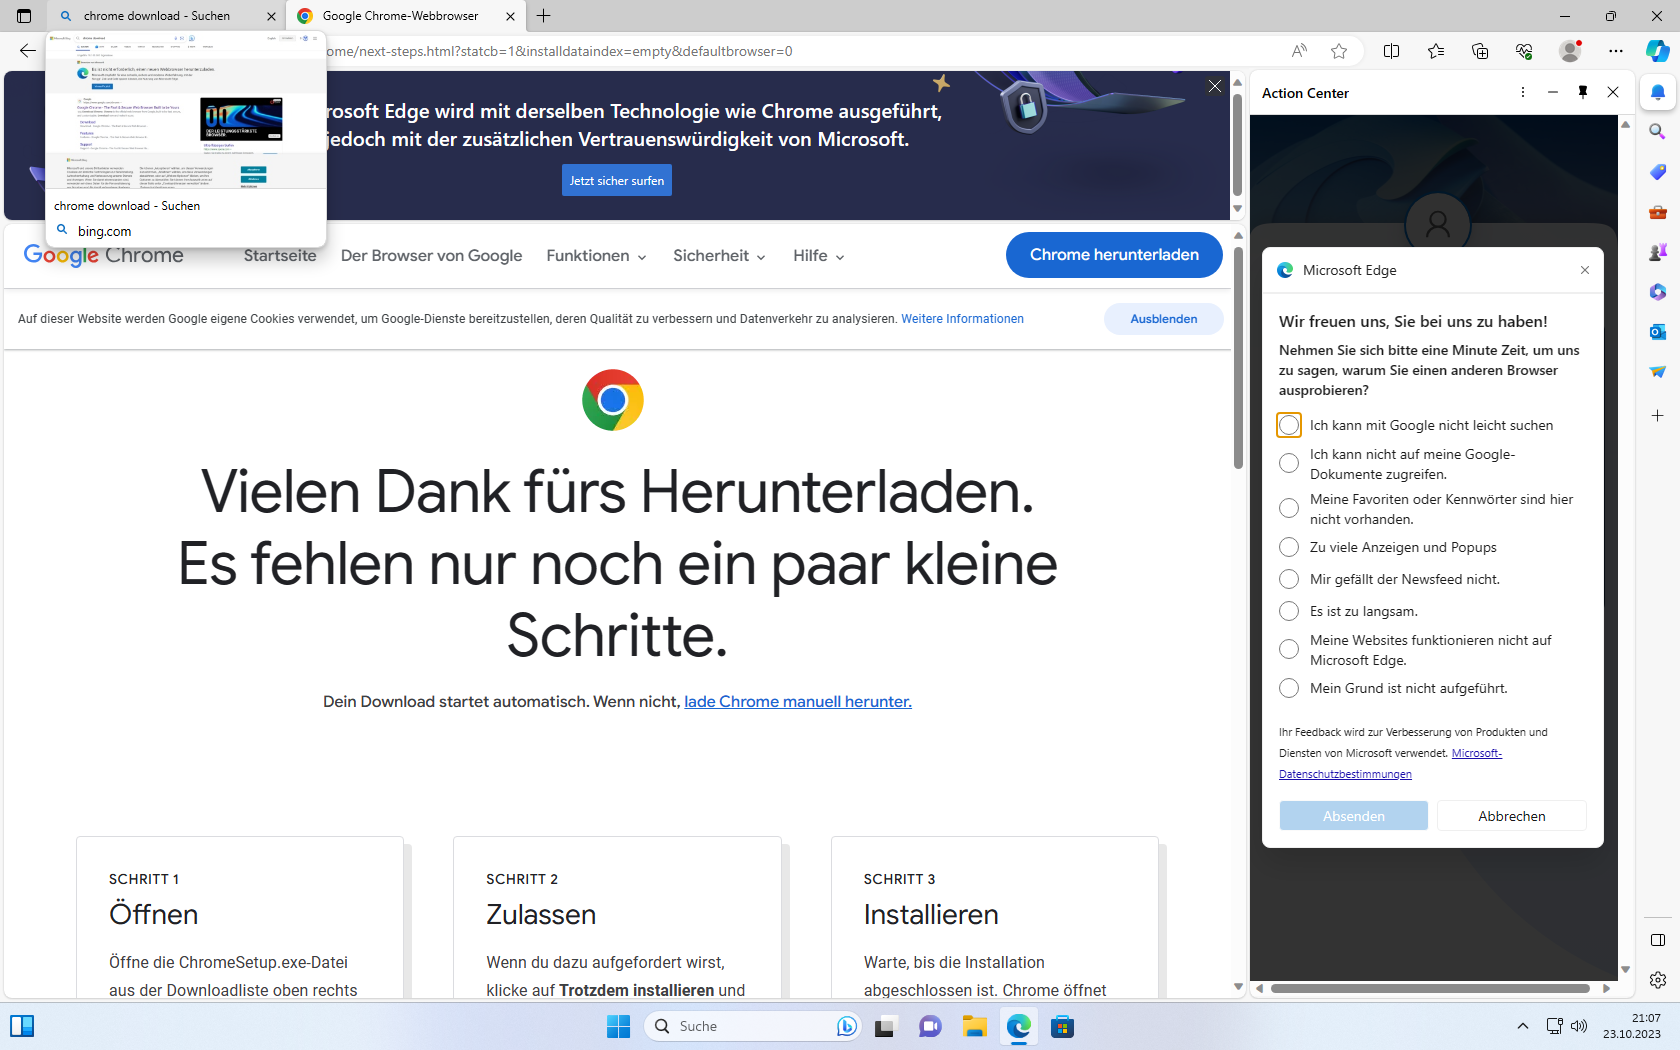Select 'Es ist zu langsam' option
This screenshot has width=1680, height=1050.
click(x=1289, y=611)
